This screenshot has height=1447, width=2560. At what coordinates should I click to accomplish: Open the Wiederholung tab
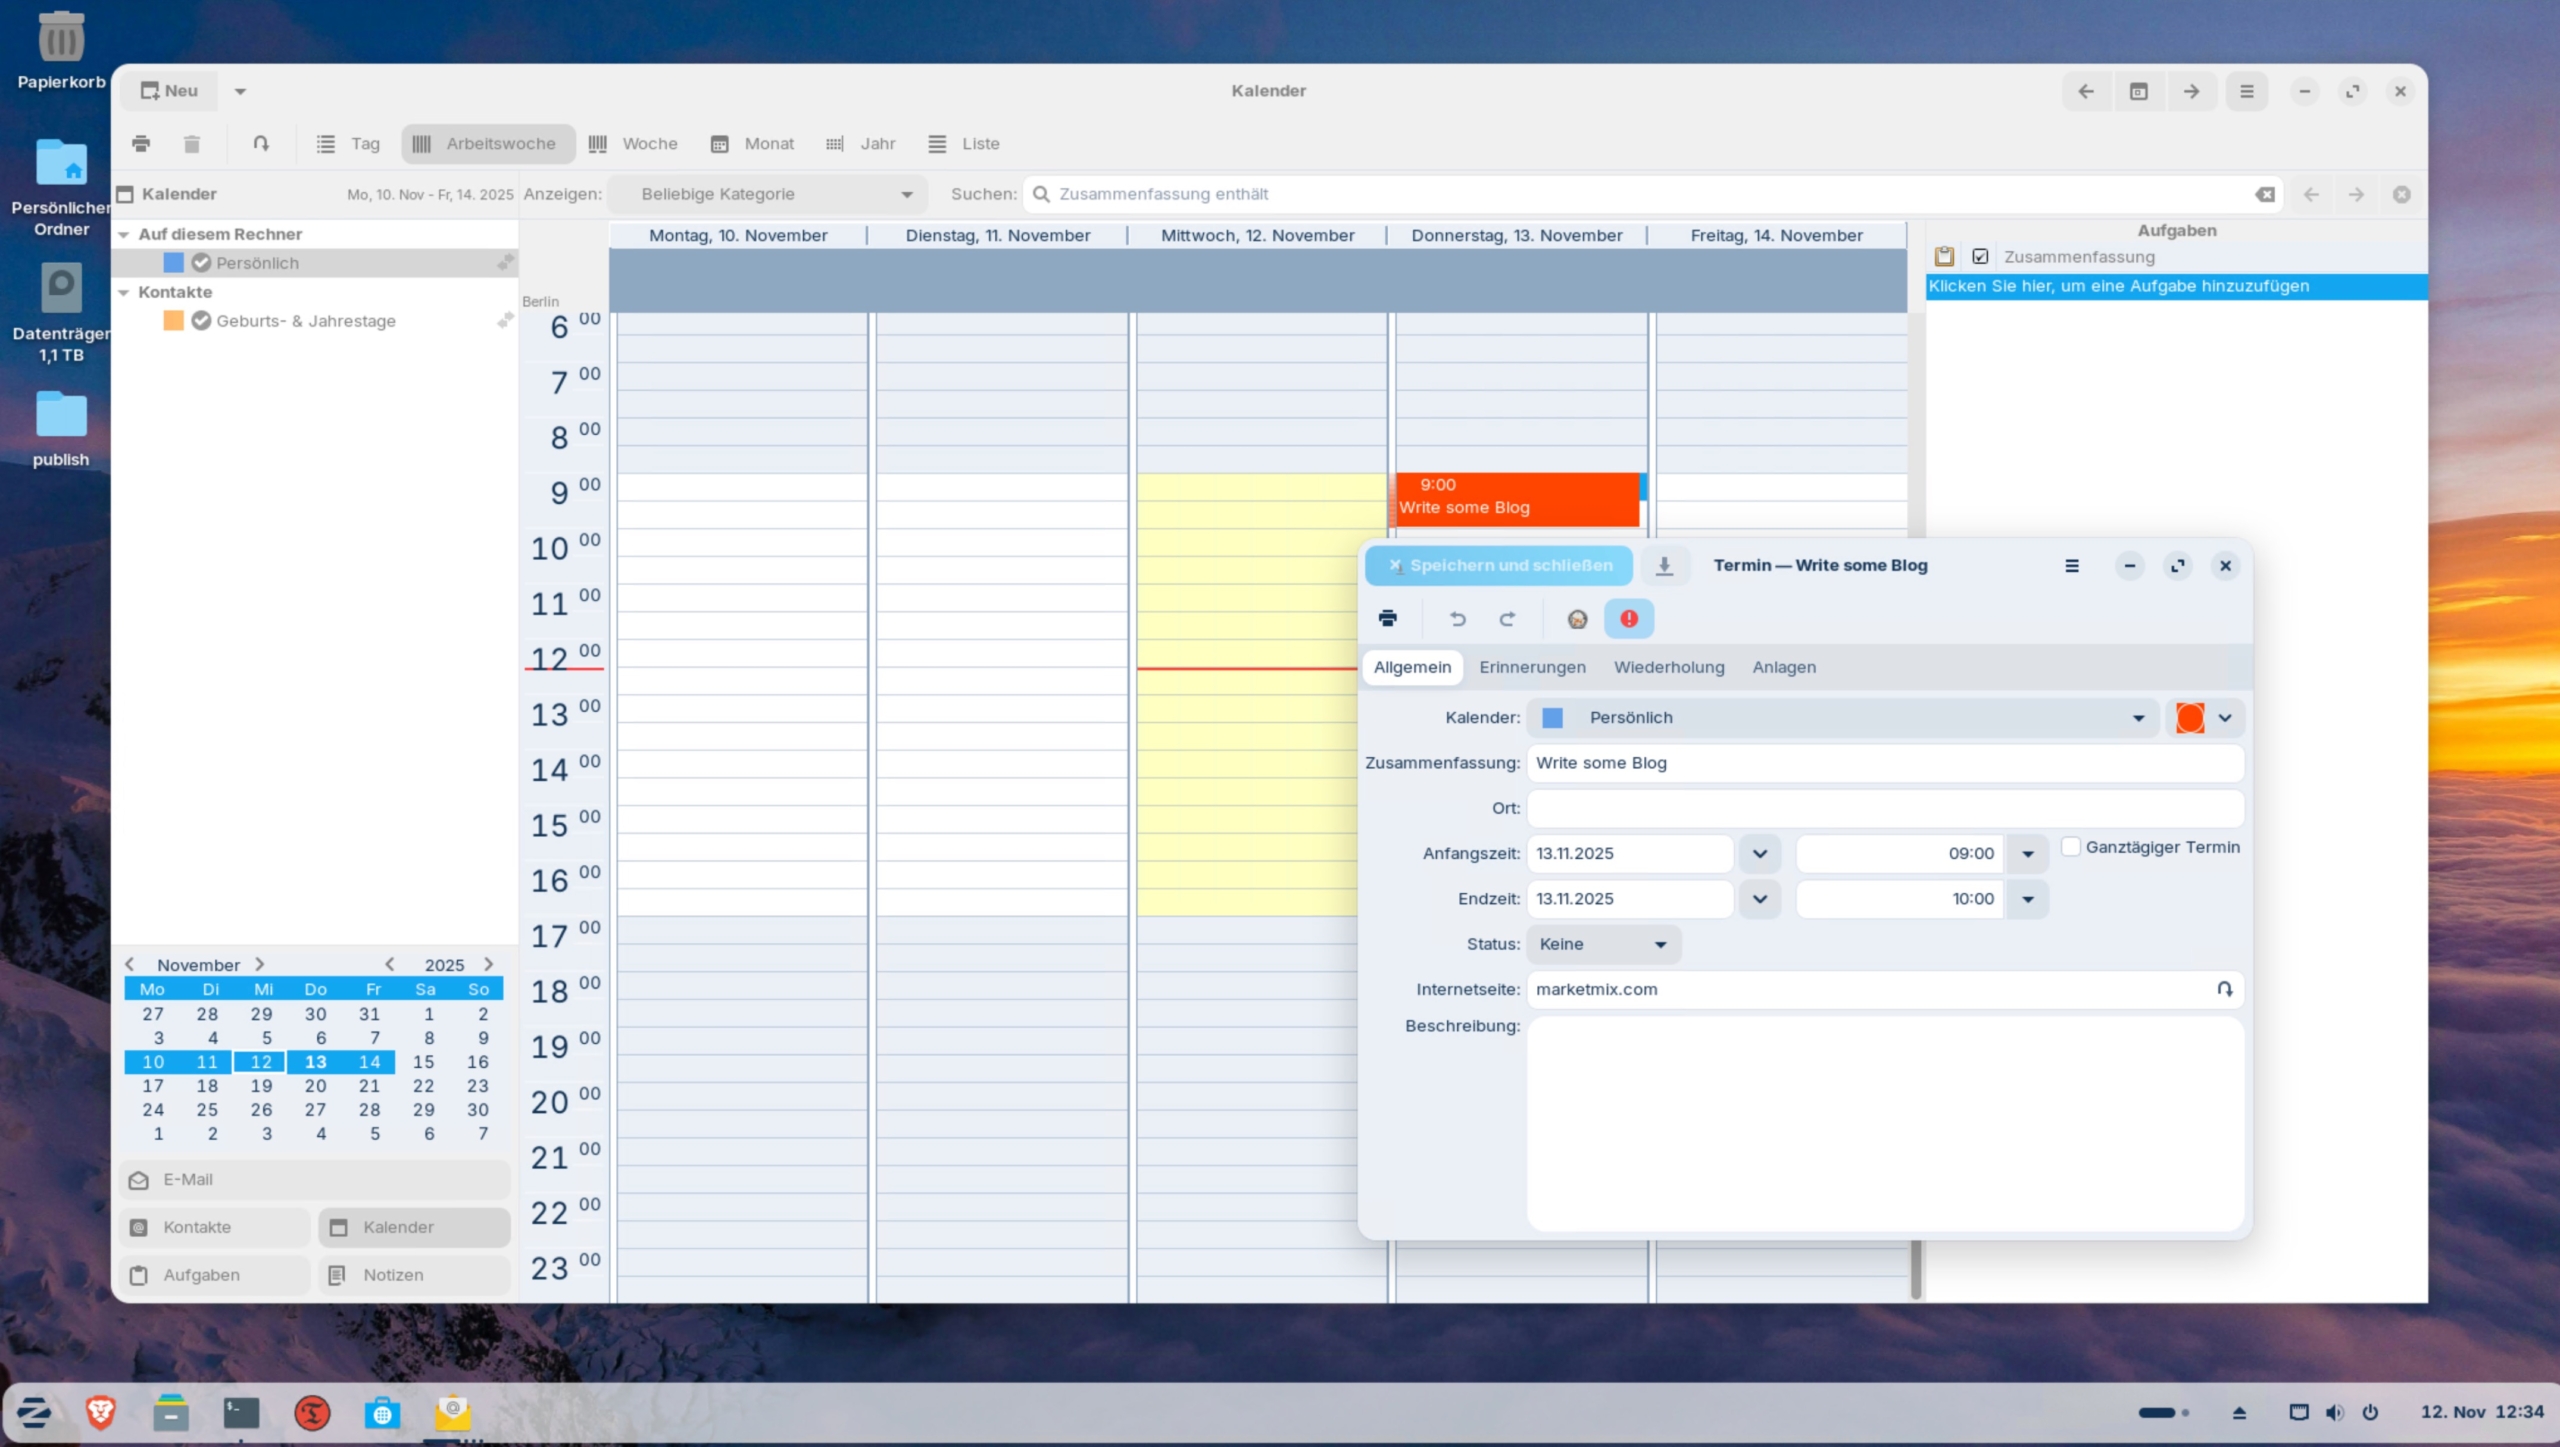1669,667
